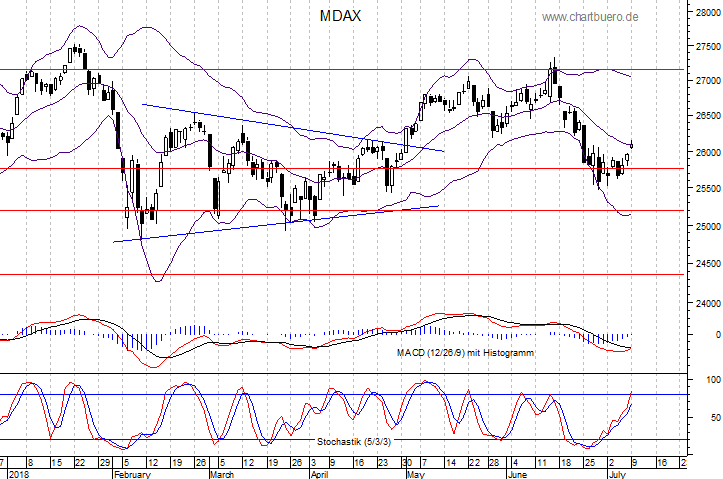Click the 26000 price axis label

[704, 153]
